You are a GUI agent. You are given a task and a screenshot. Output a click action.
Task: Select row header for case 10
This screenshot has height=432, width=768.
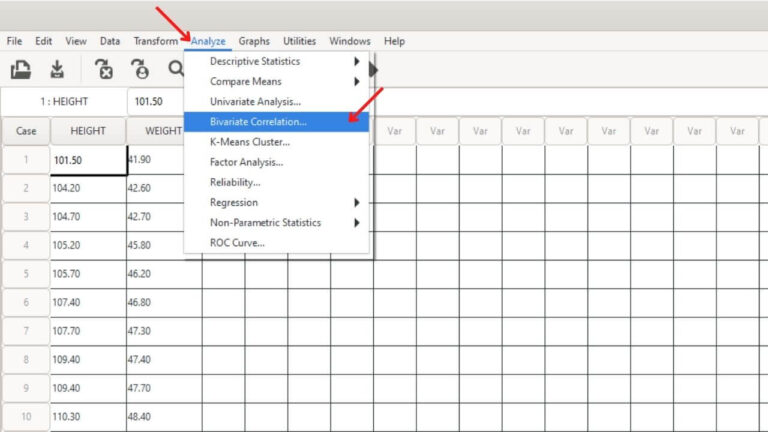tap(26, 416)
